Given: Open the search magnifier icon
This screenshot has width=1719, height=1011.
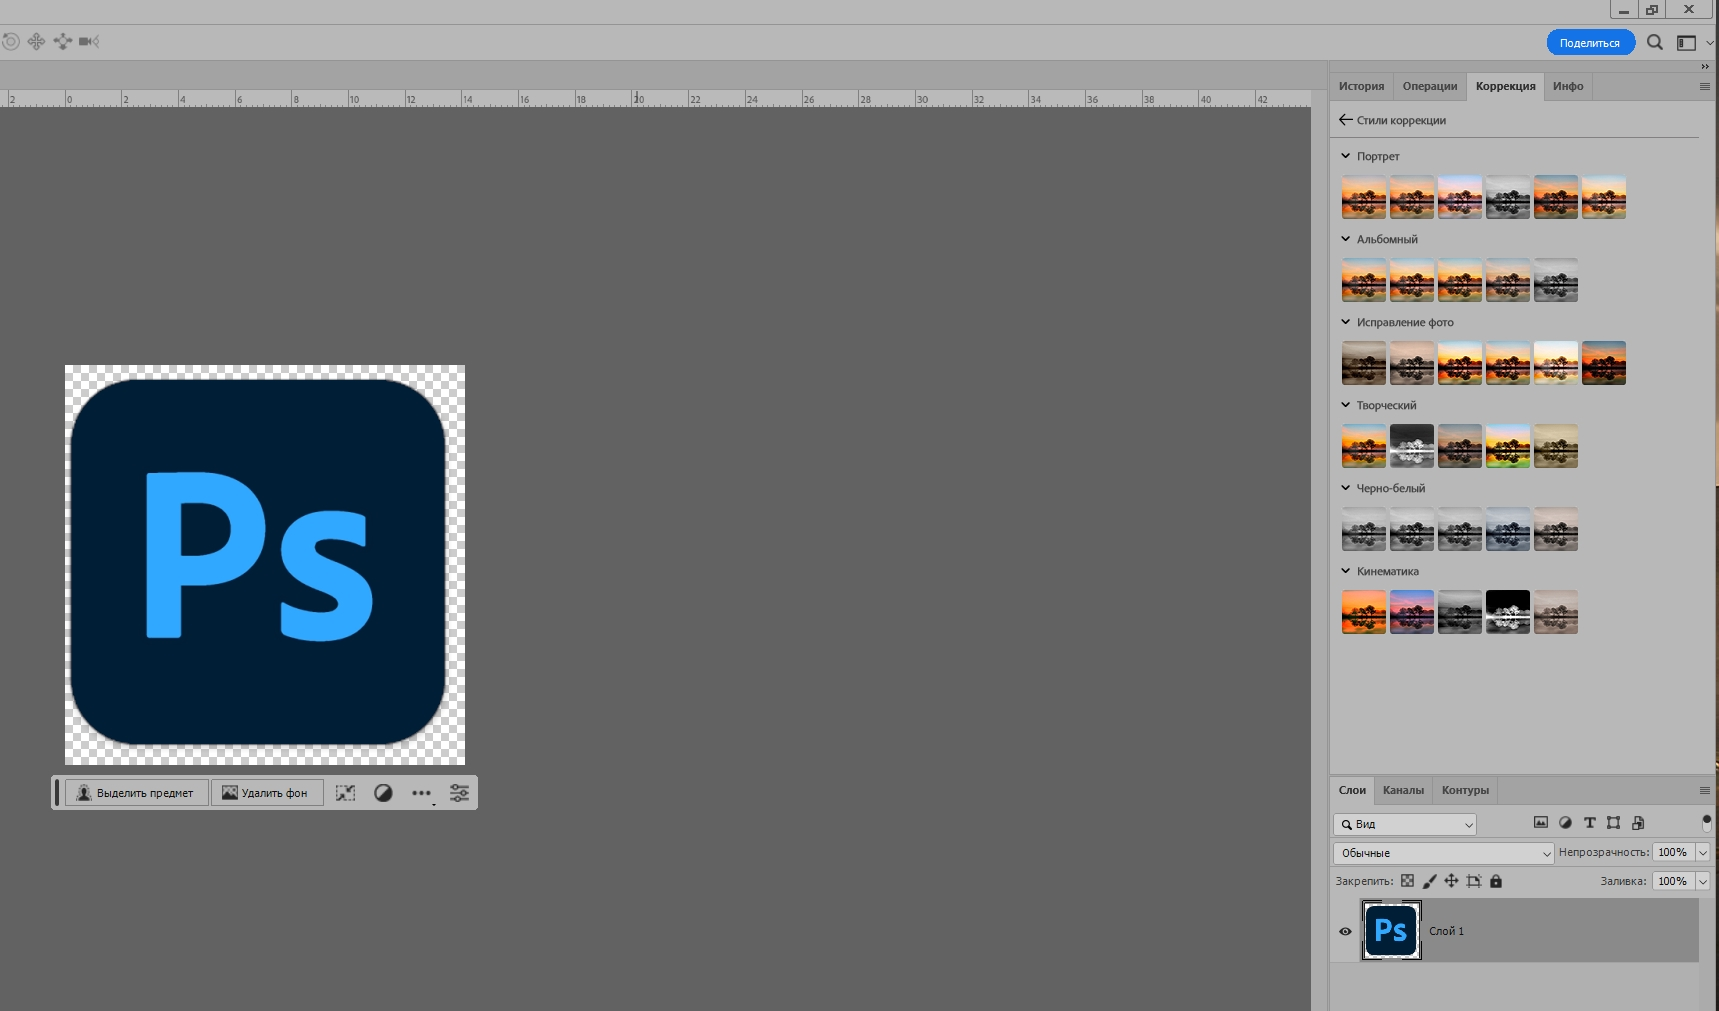Looking at the screenshot, I should [x=1655, y=42].
